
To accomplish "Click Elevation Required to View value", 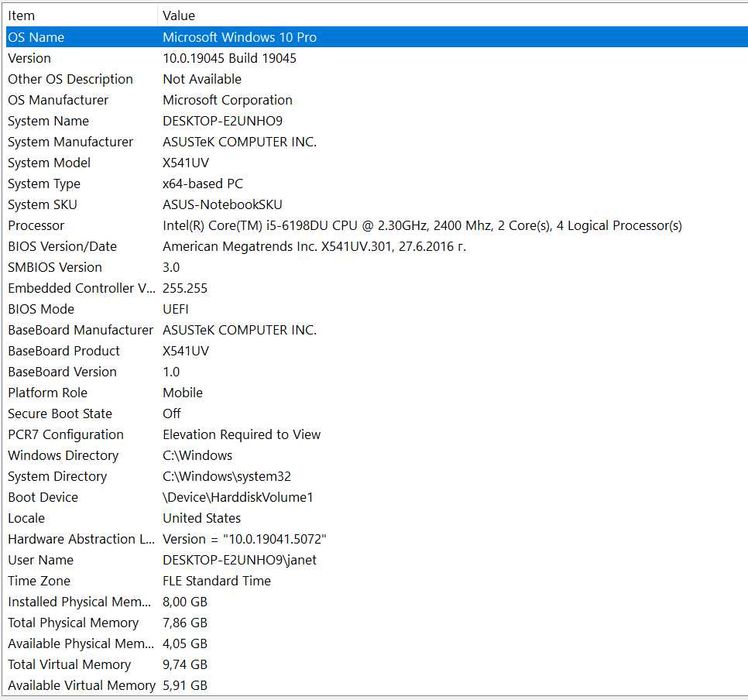I will point(241,435).
